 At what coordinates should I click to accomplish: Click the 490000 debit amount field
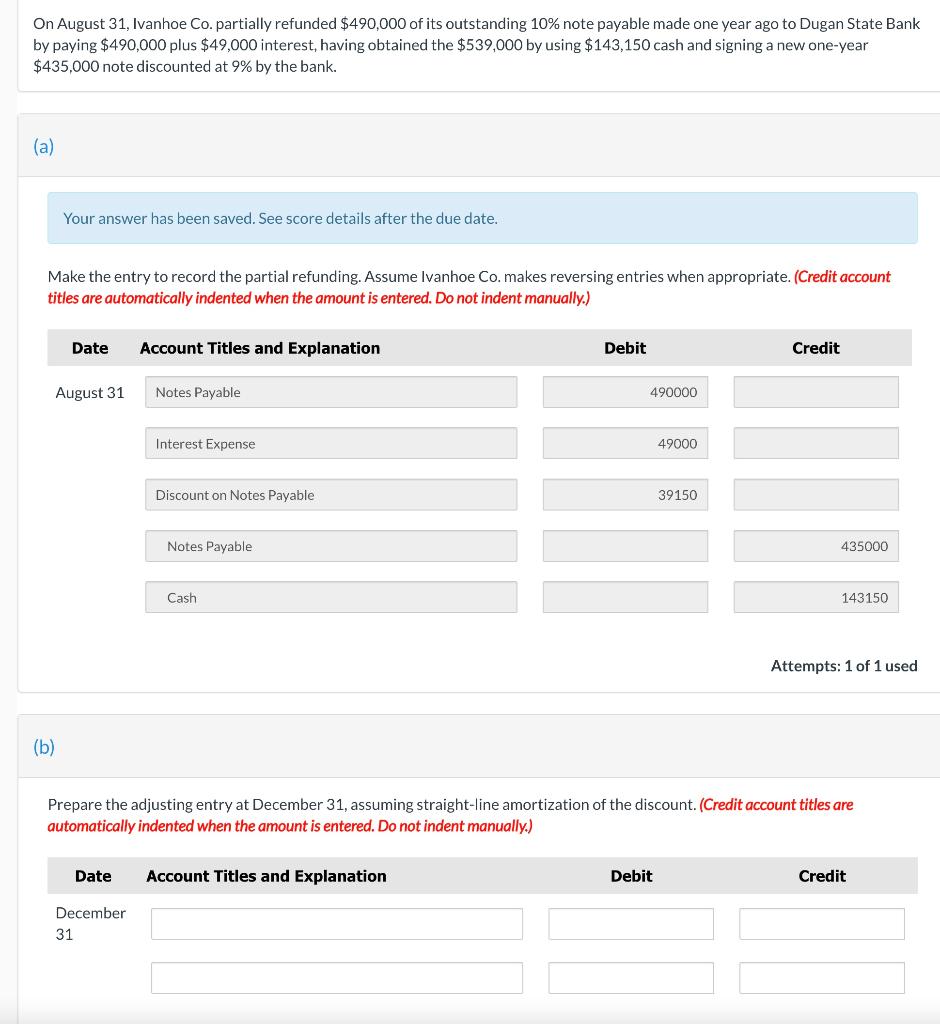point(624,392)
